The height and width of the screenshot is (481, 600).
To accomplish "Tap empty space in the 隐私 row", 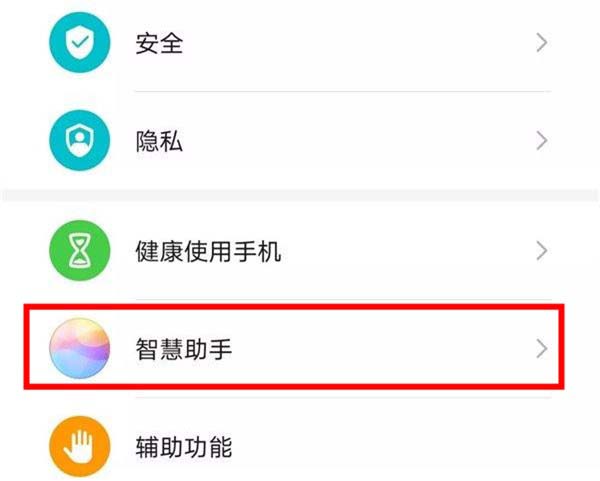I will [x=360, y=141].
